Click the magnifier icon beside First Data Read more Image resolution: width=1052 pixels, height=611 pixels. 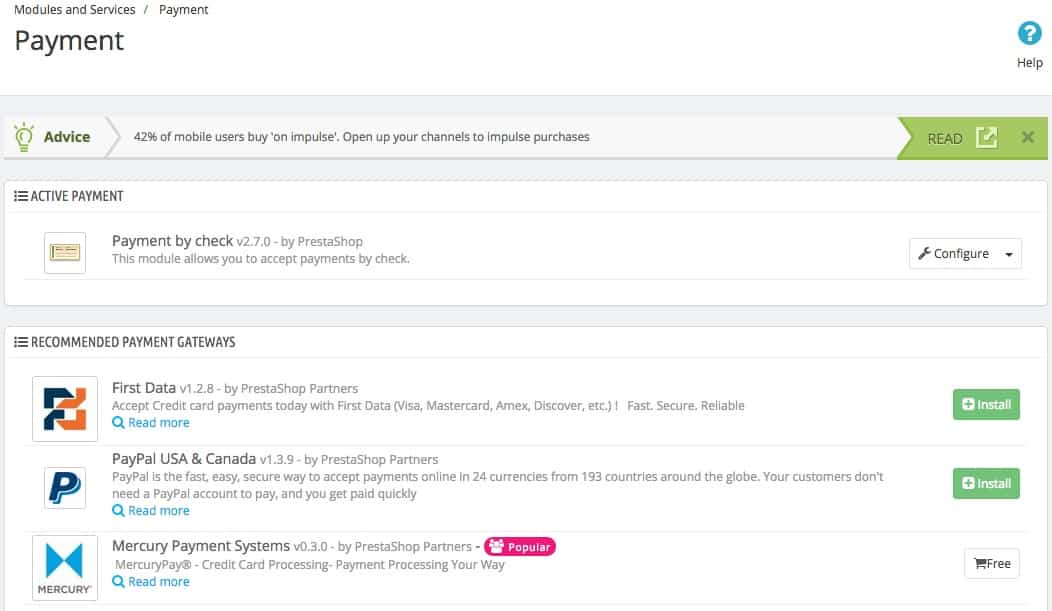(116, 422)
